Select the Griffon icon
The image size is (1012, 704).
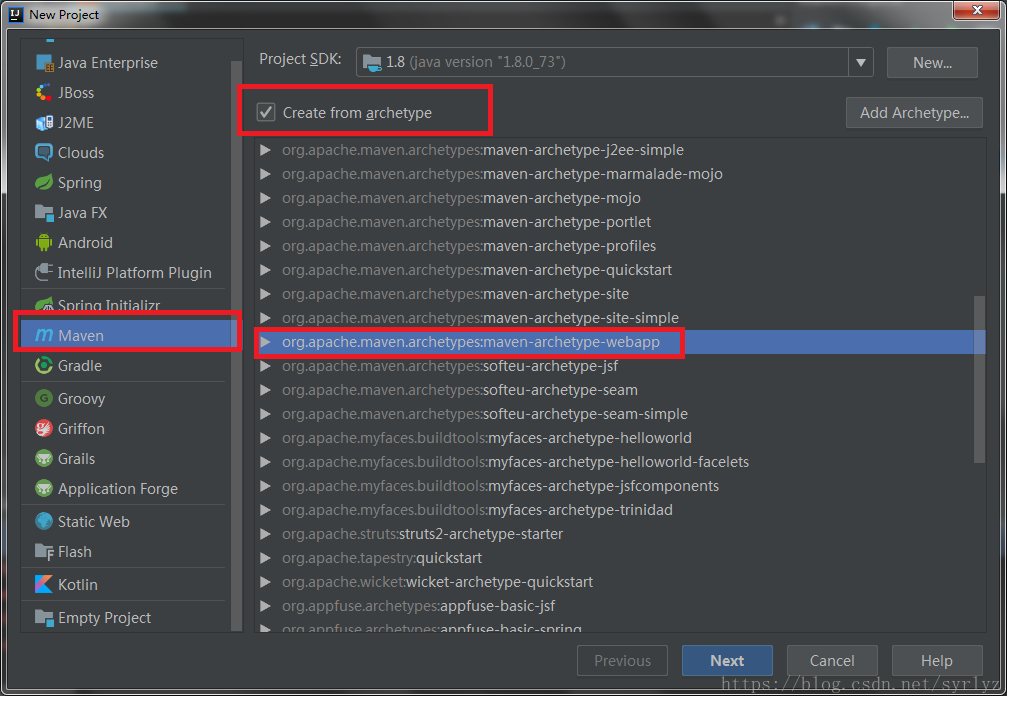point(44,429)
